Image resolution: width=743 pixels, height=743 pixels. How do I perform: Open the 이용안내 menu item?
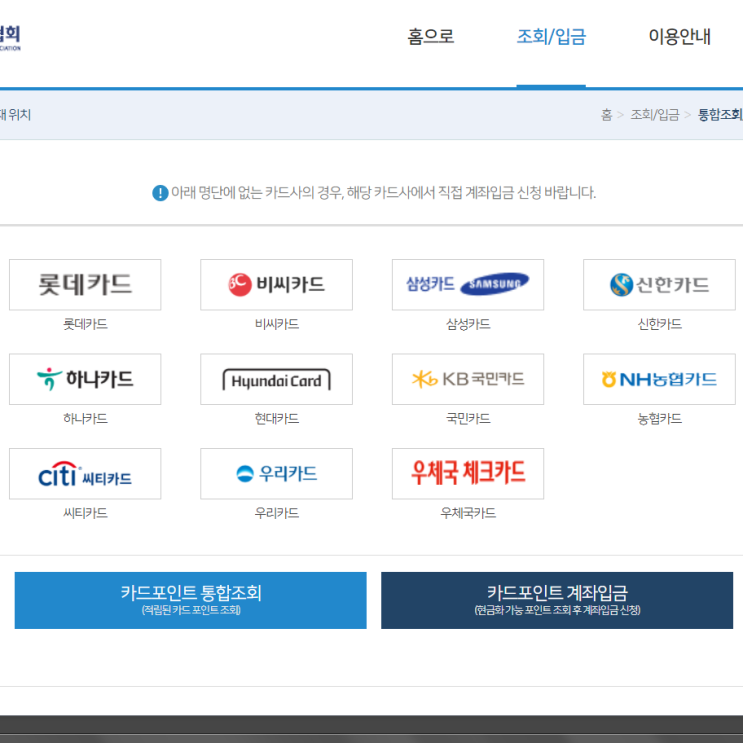coord(680,36)
